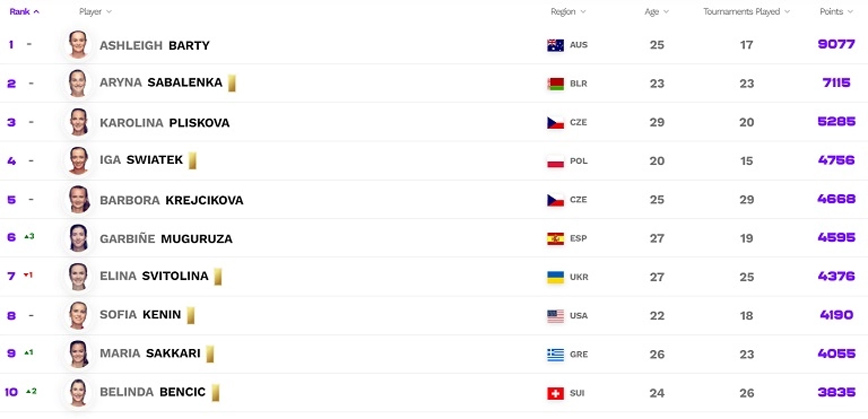Click the Ukrainian flag icon beside UKR

point(555,277)
